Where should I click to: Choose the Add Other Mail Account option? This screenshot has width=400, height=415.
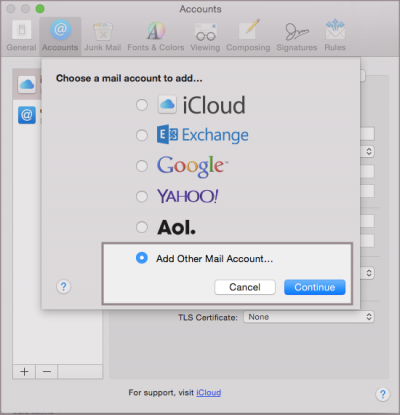(x=142, y=258)
